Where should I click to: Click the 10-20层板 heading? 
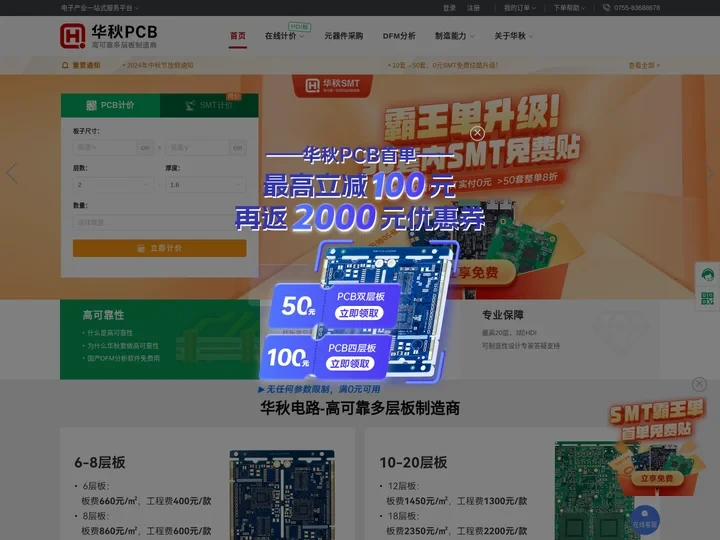tap(413, 462)
